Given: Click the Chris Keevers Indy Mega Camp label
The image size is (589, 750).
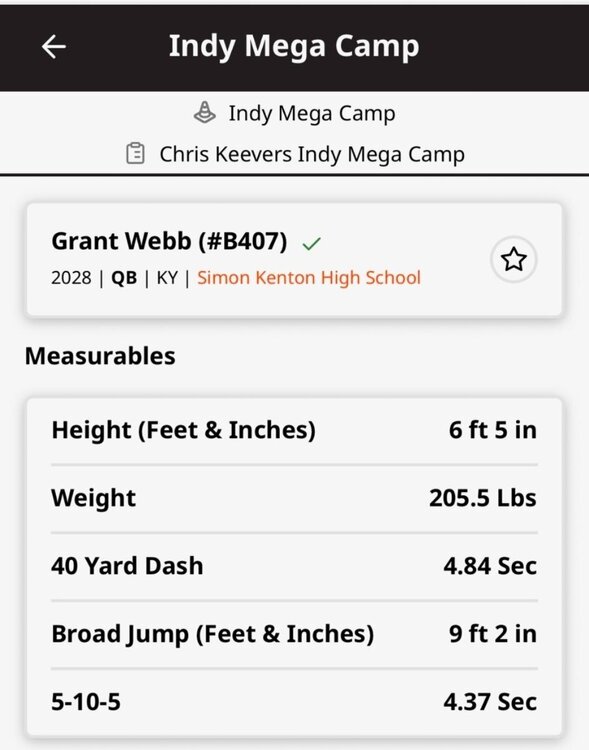Looking at the screenshot, I should 312,154.
